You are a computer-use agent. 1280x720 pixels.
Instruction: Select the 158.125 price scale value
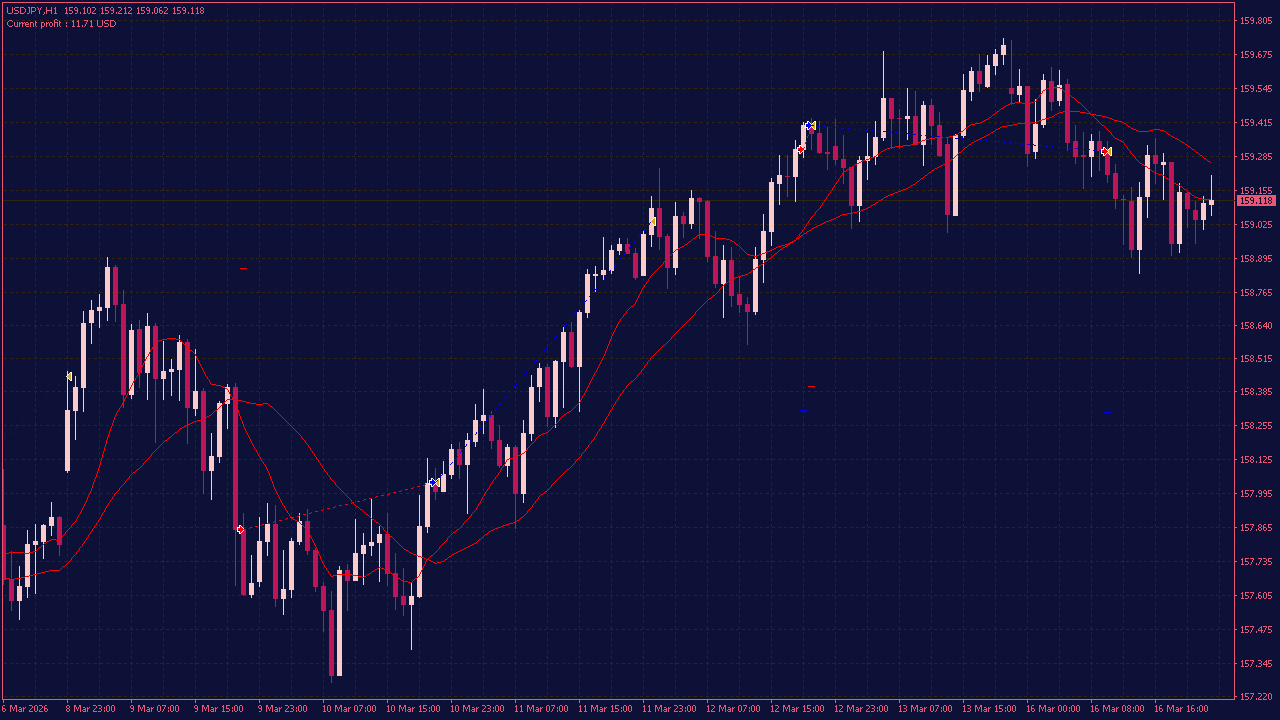click(x=1256, y=460)
